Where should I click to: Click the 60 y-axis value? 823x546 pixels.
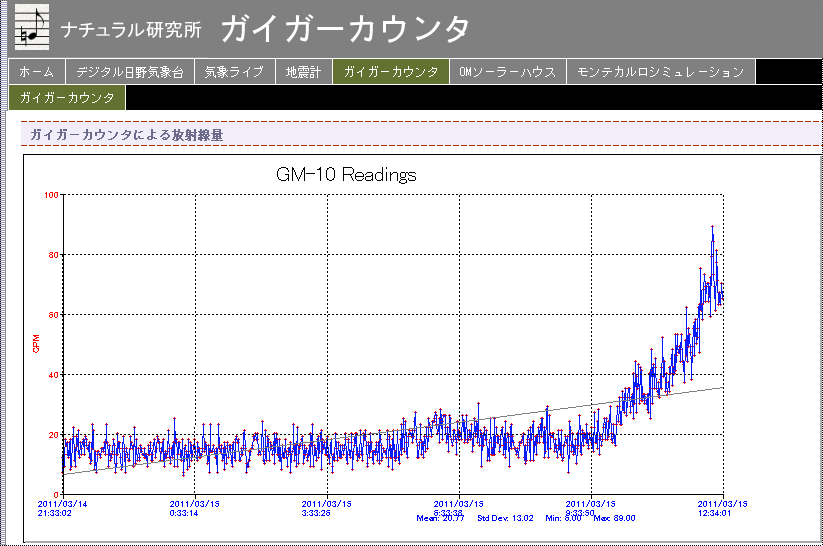click(54, 315)
